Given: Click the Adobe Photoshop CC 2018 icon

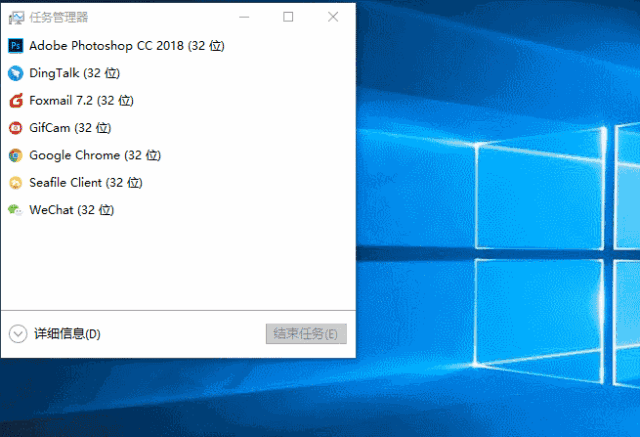Looking at the screenshot, I should 15,45.
